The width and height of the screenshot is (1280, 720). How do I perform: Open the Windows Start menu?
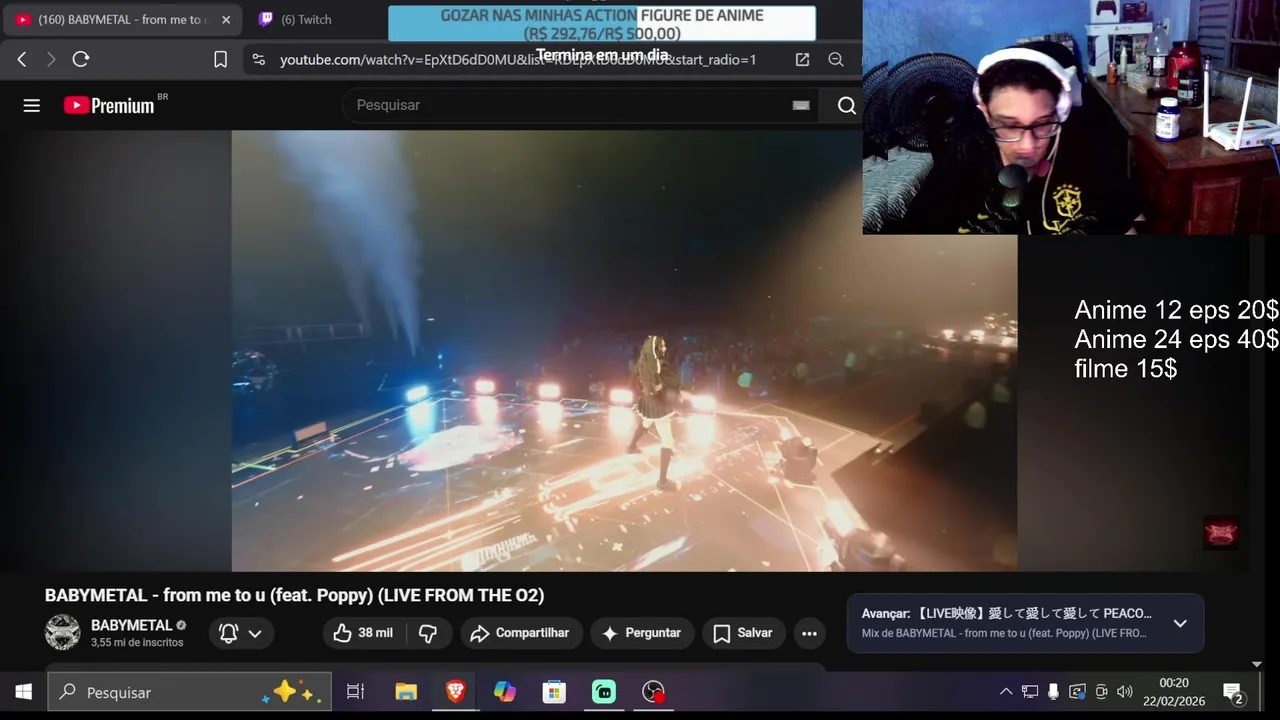(x=23, y=692)
